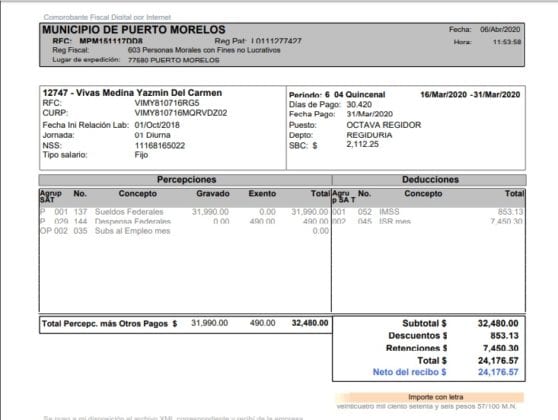Click the 'Subtotal $' label
558x420 pixels.
[424, 323]
